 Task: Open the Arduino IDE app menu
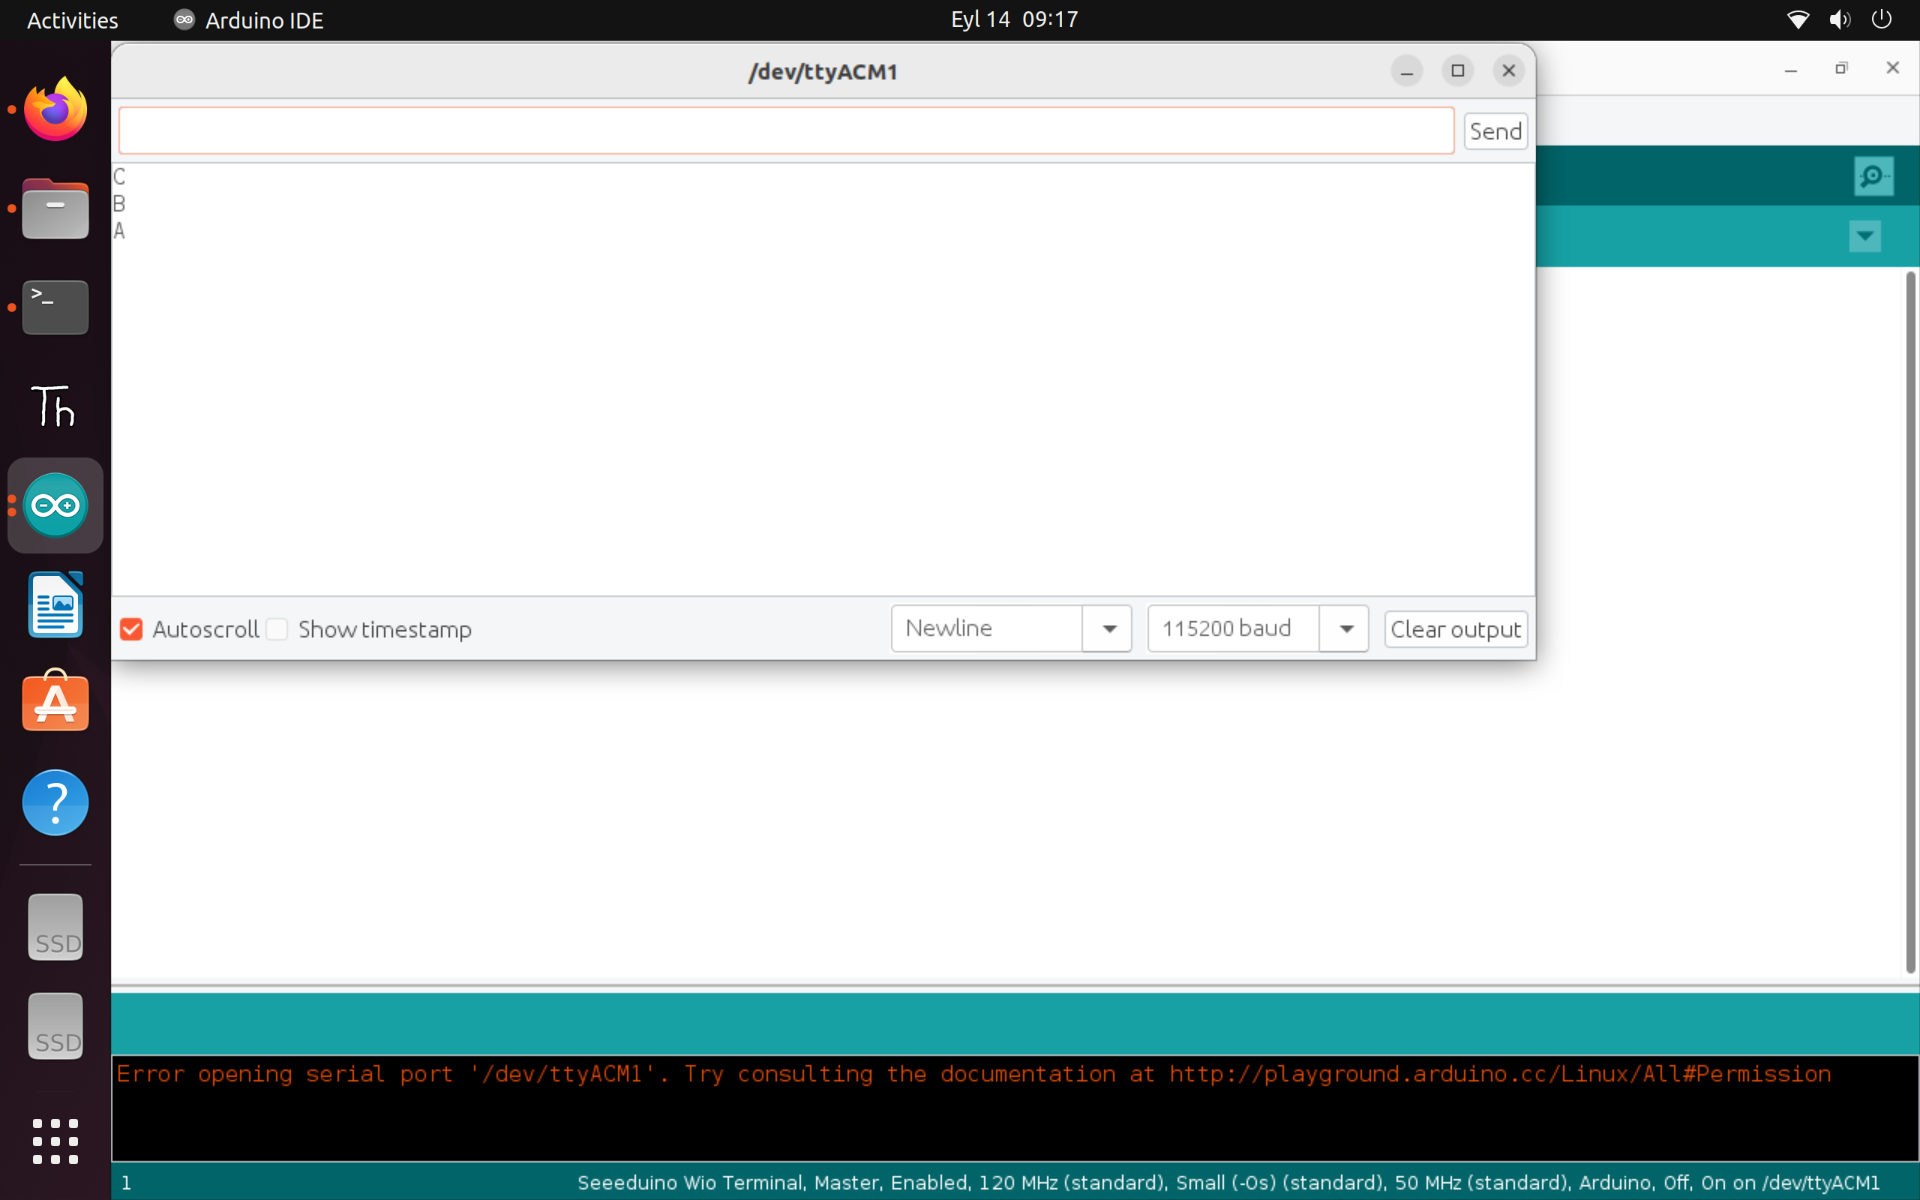(250, 20)
